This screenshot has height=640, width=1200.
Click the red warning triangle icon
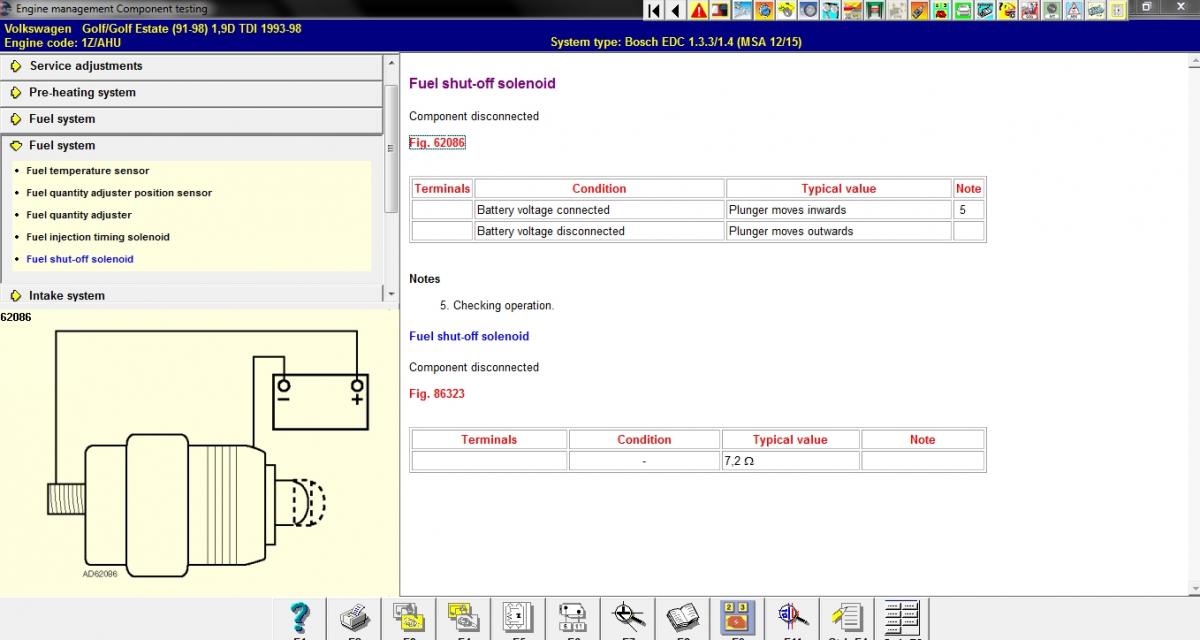698,11
